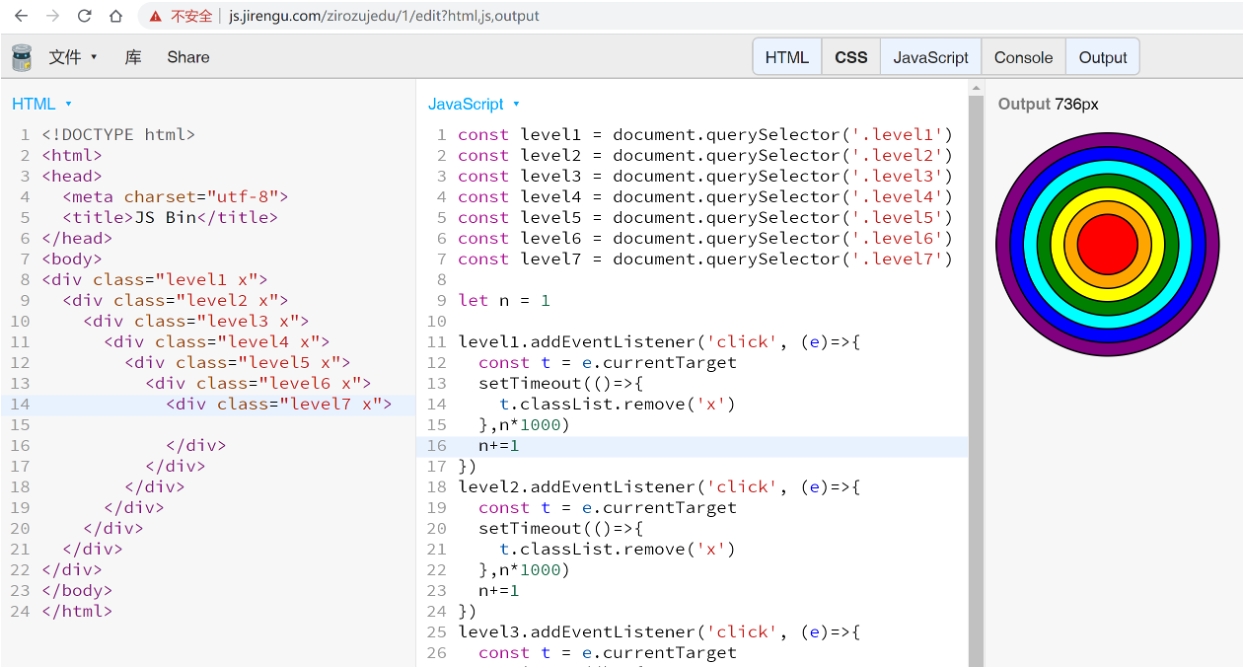Open the Share menu
This screenshot has width=1244, height=668.
(188, 57)
